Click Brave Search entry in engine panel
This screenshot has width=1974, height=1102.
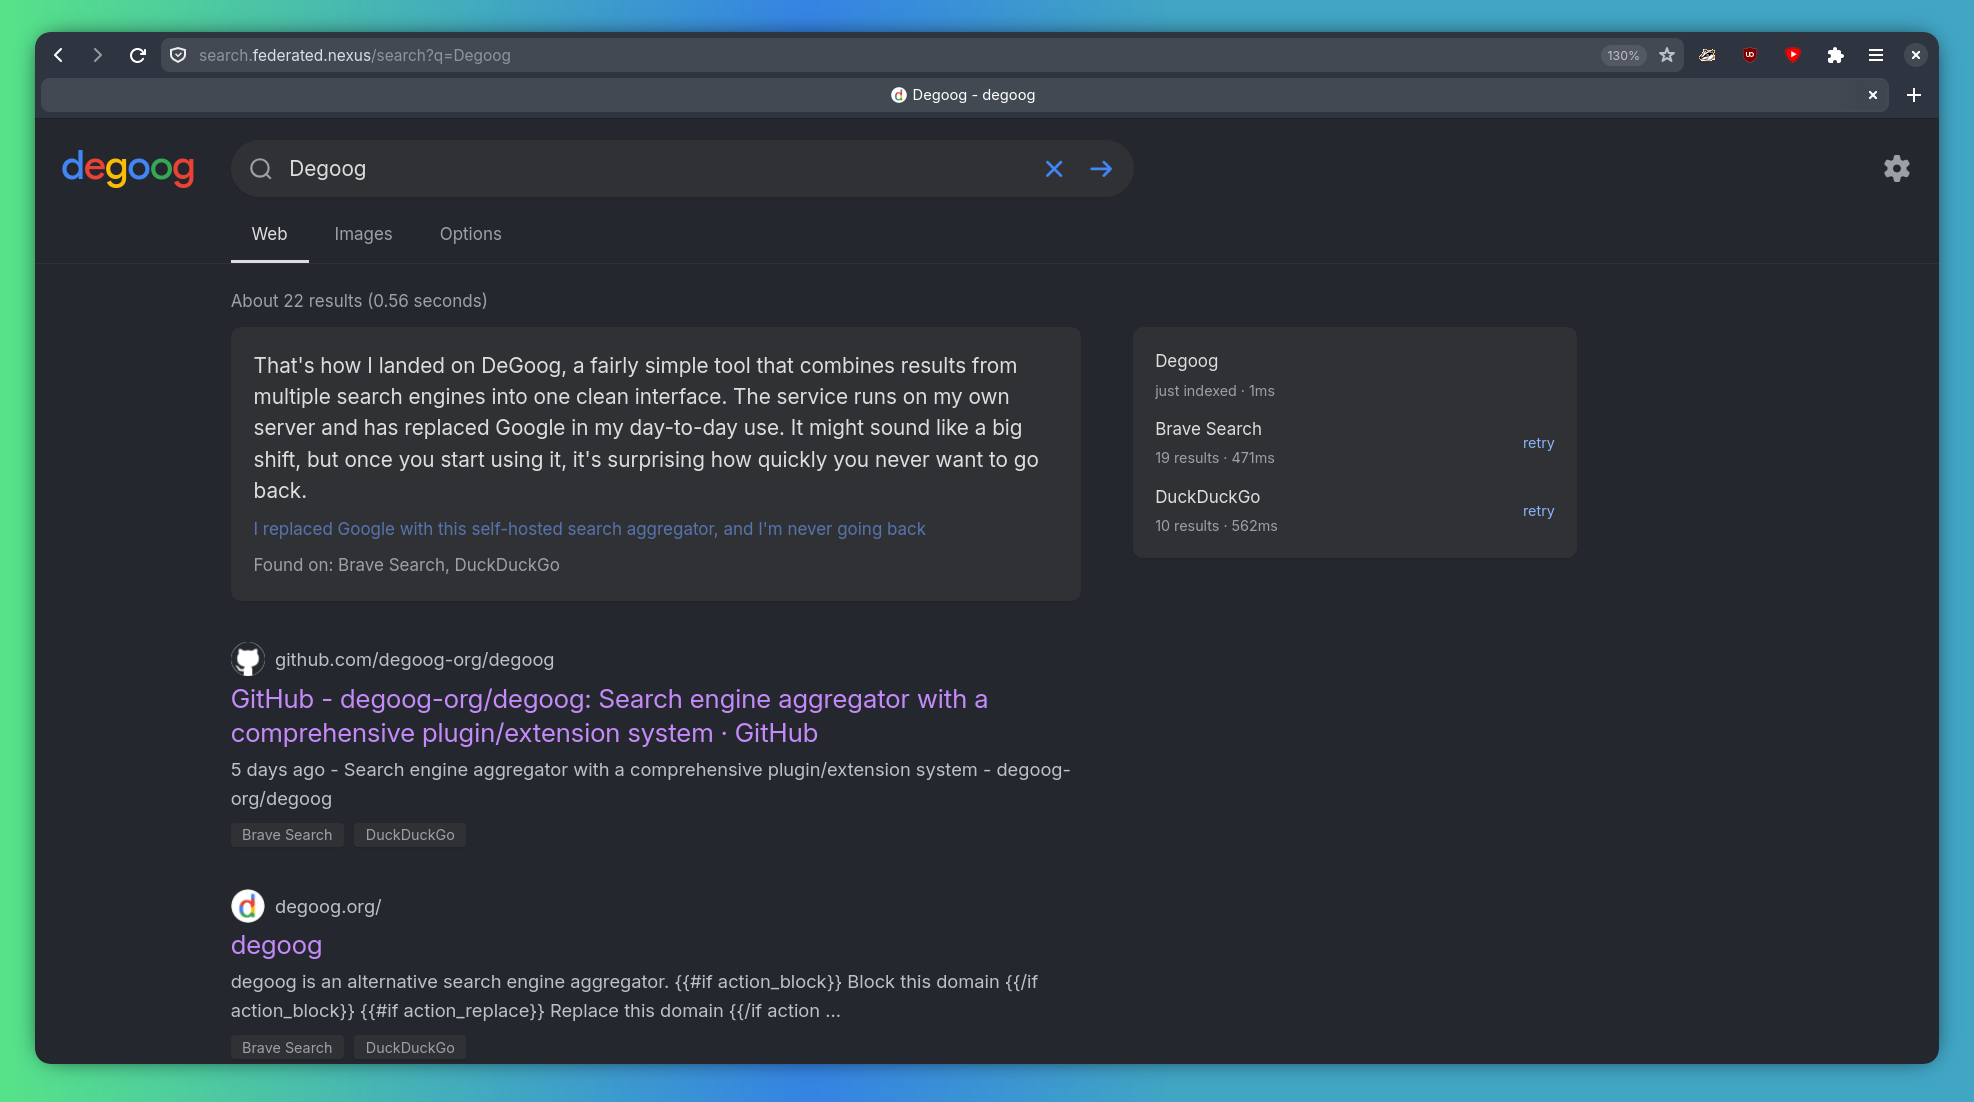[x=1208, y=429]
